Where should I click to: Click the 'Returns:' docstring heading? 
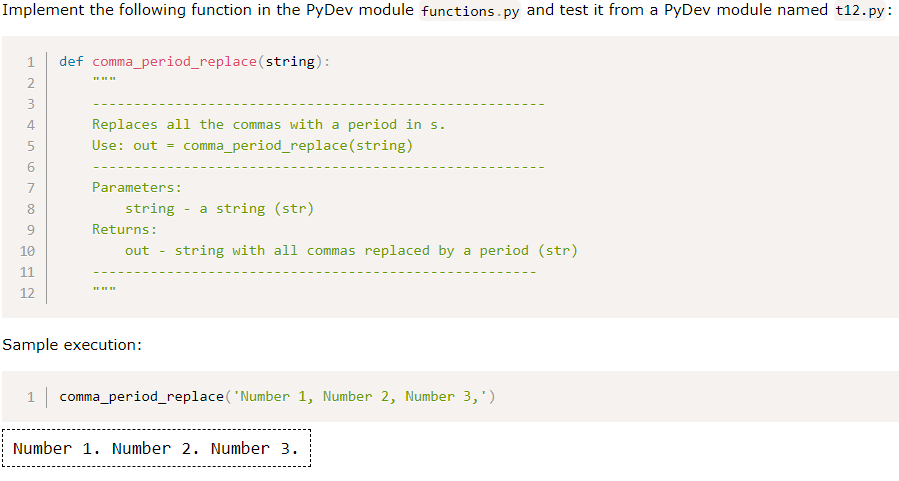pyautogui.click(x=124, y=229)
